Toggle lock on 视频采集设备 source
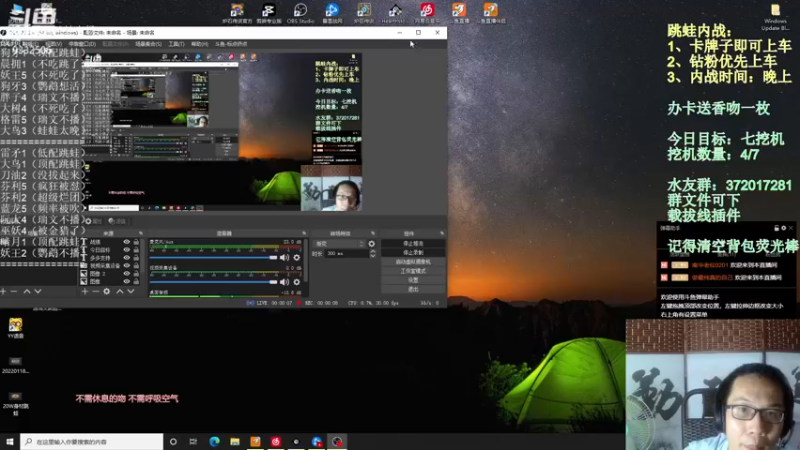 tap(136, 266)
